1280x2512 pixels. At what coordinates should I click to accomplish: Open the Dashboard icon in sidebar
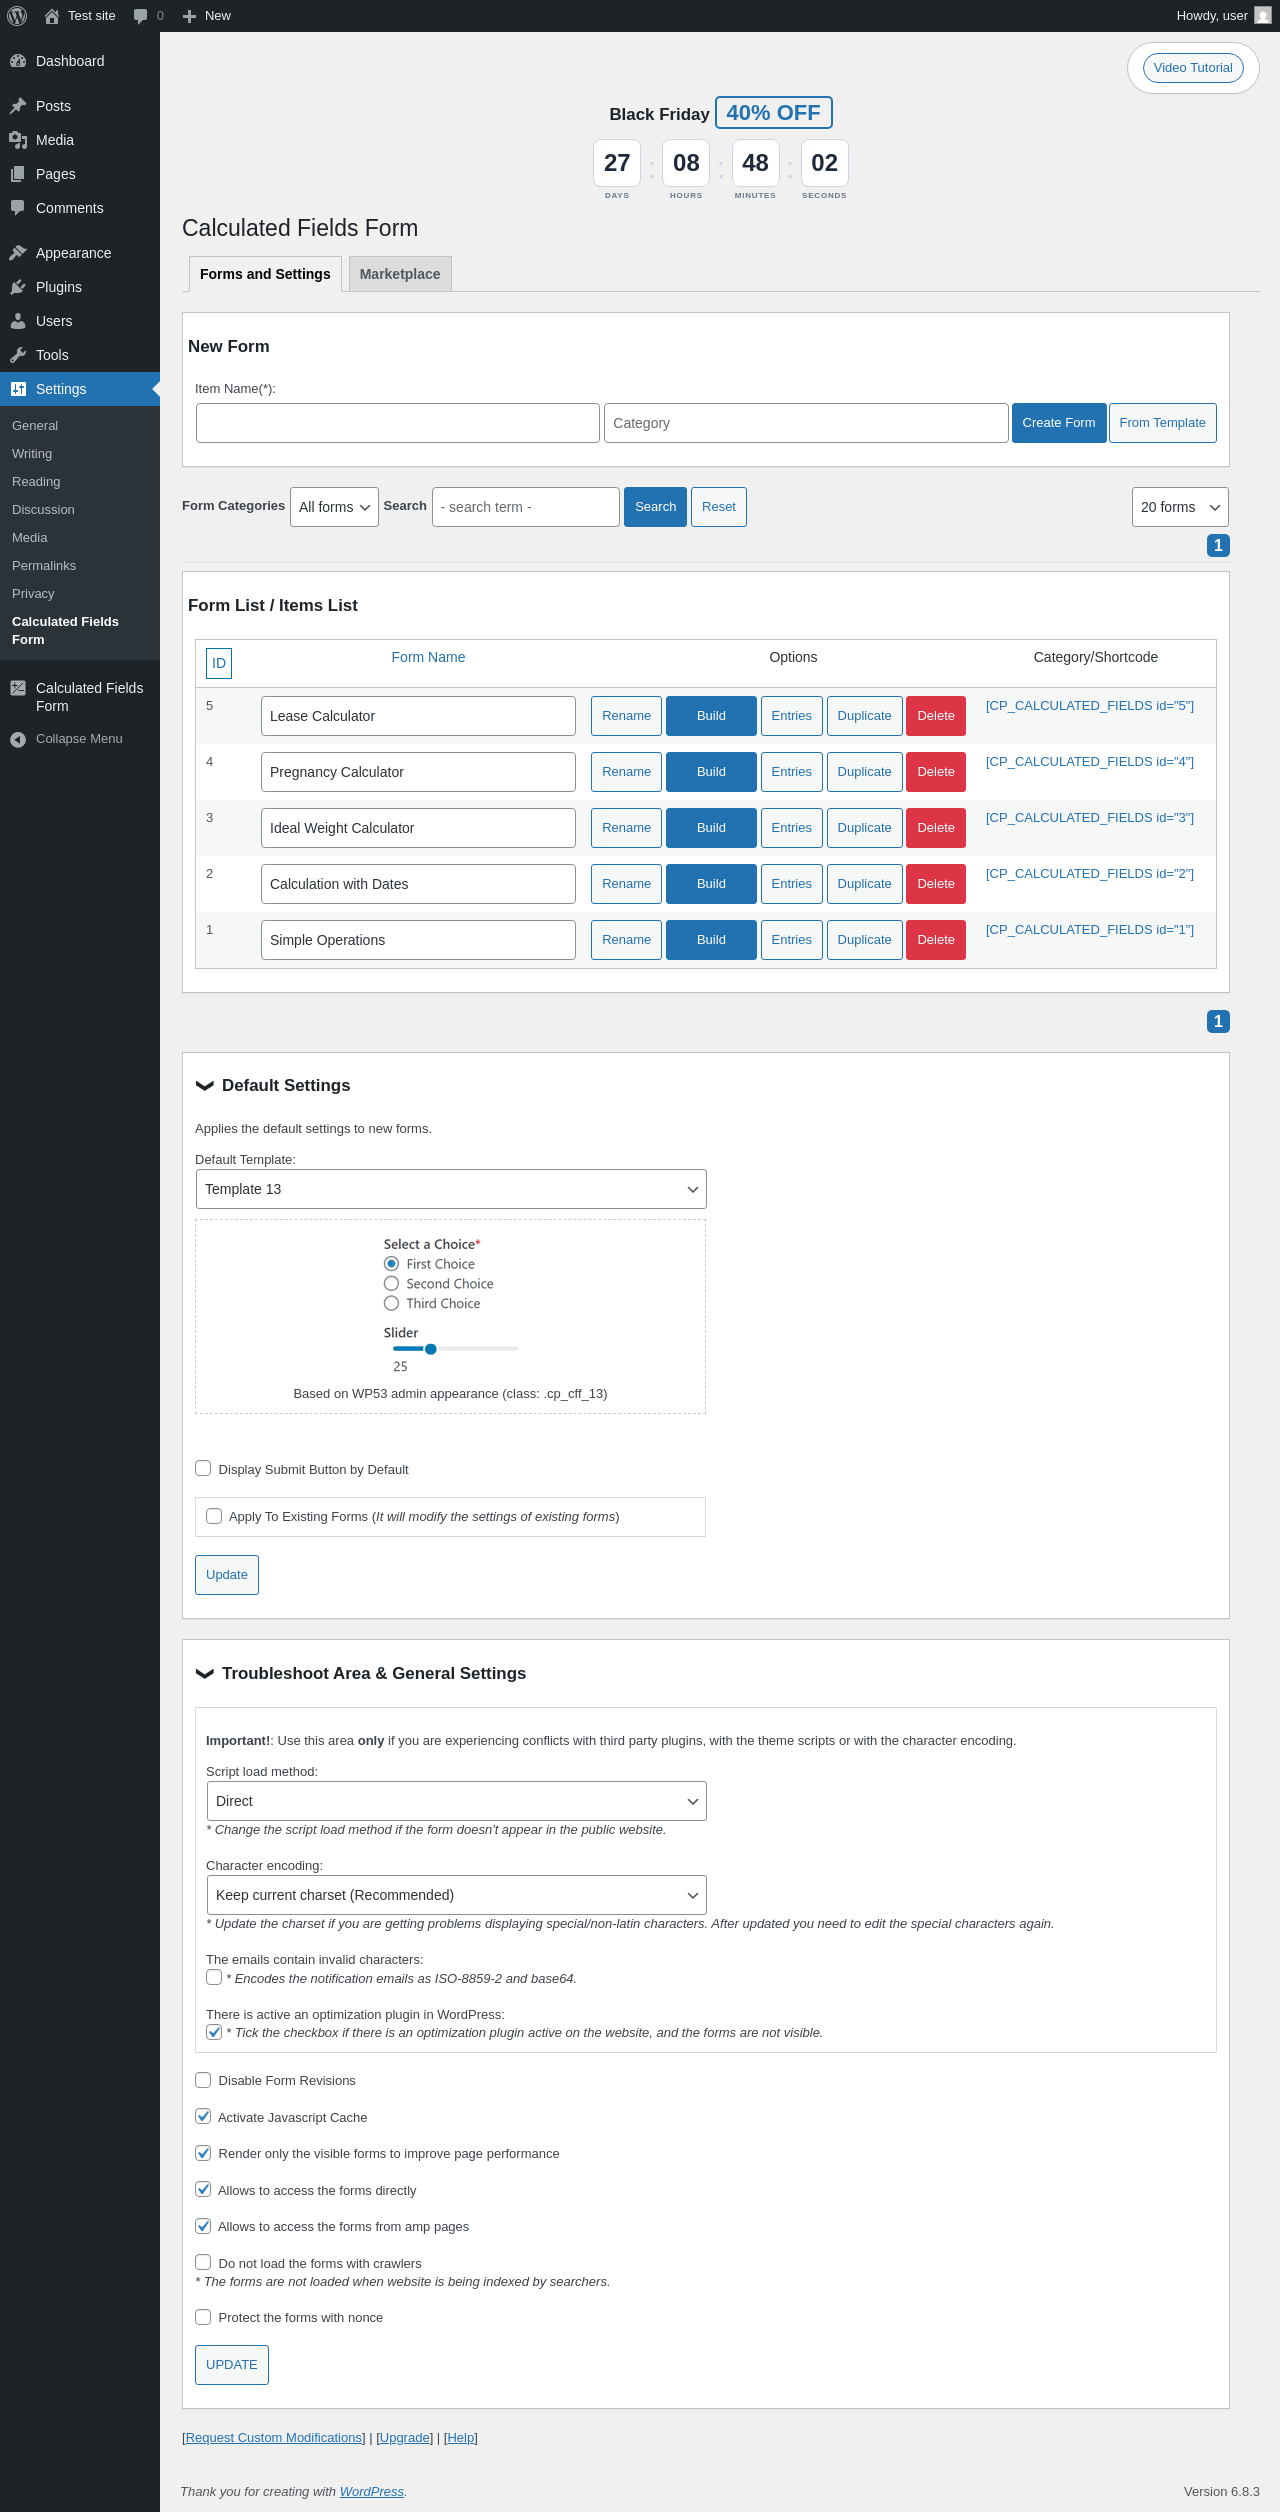pos(18,61)
